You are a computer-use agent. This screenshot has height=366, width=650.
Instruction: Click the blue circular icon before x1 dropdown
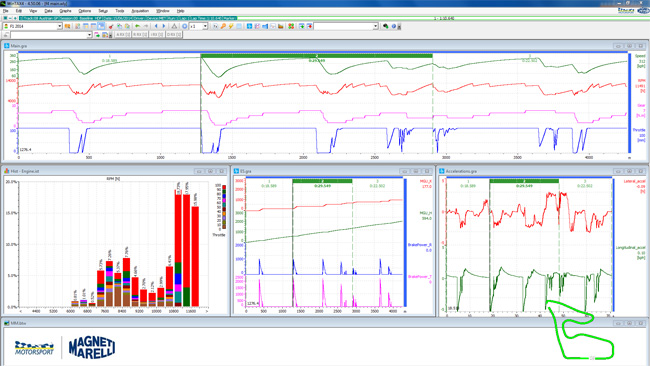pyautogui.click(x=184, y=26)
